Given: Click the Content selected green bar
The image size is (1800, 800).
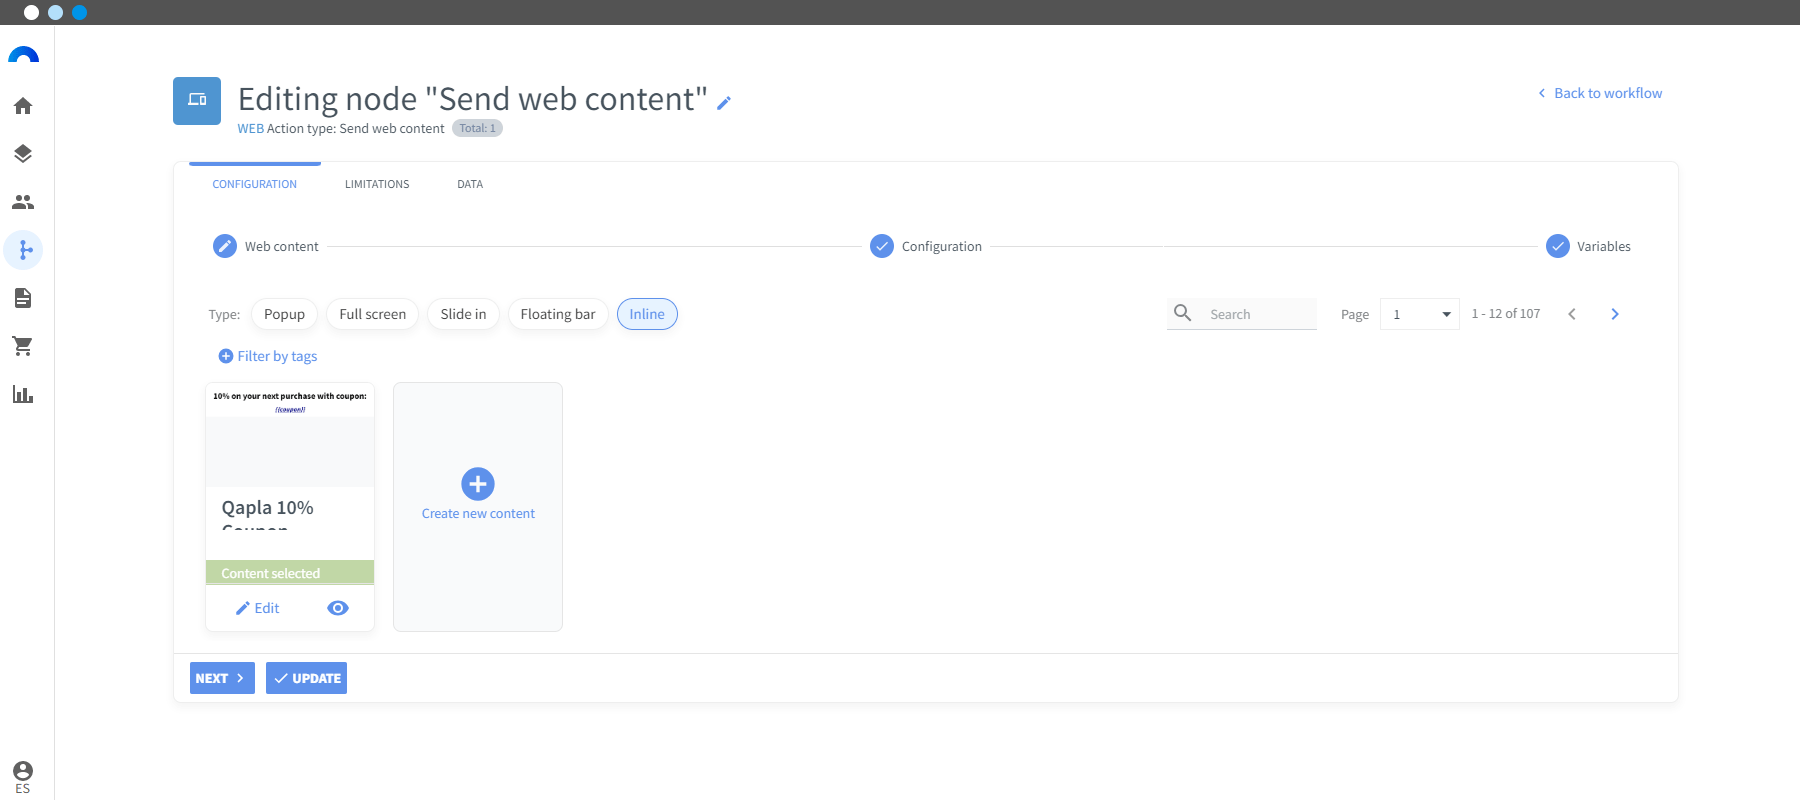Looking at the screenshot, I should click(290, 573).
